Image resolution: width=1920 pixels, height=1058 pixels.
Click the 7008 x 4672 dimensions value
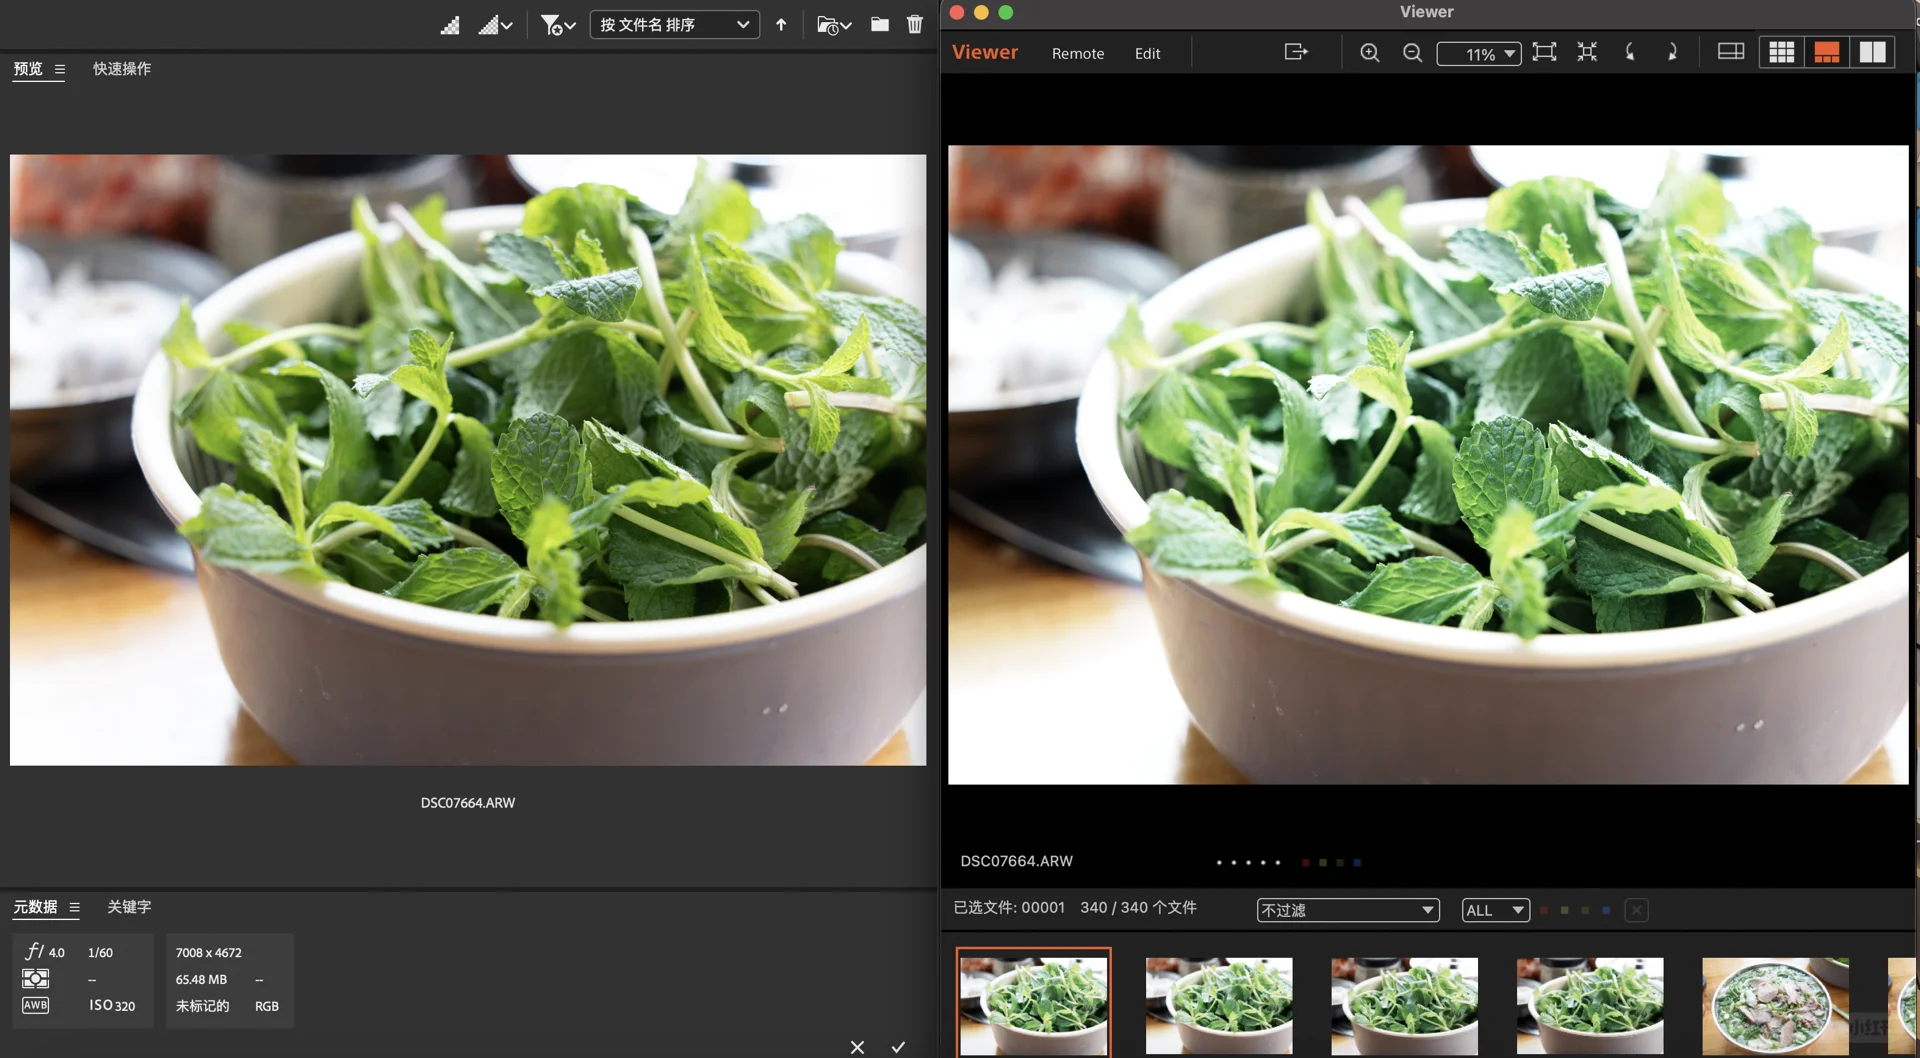pos(209,953)
